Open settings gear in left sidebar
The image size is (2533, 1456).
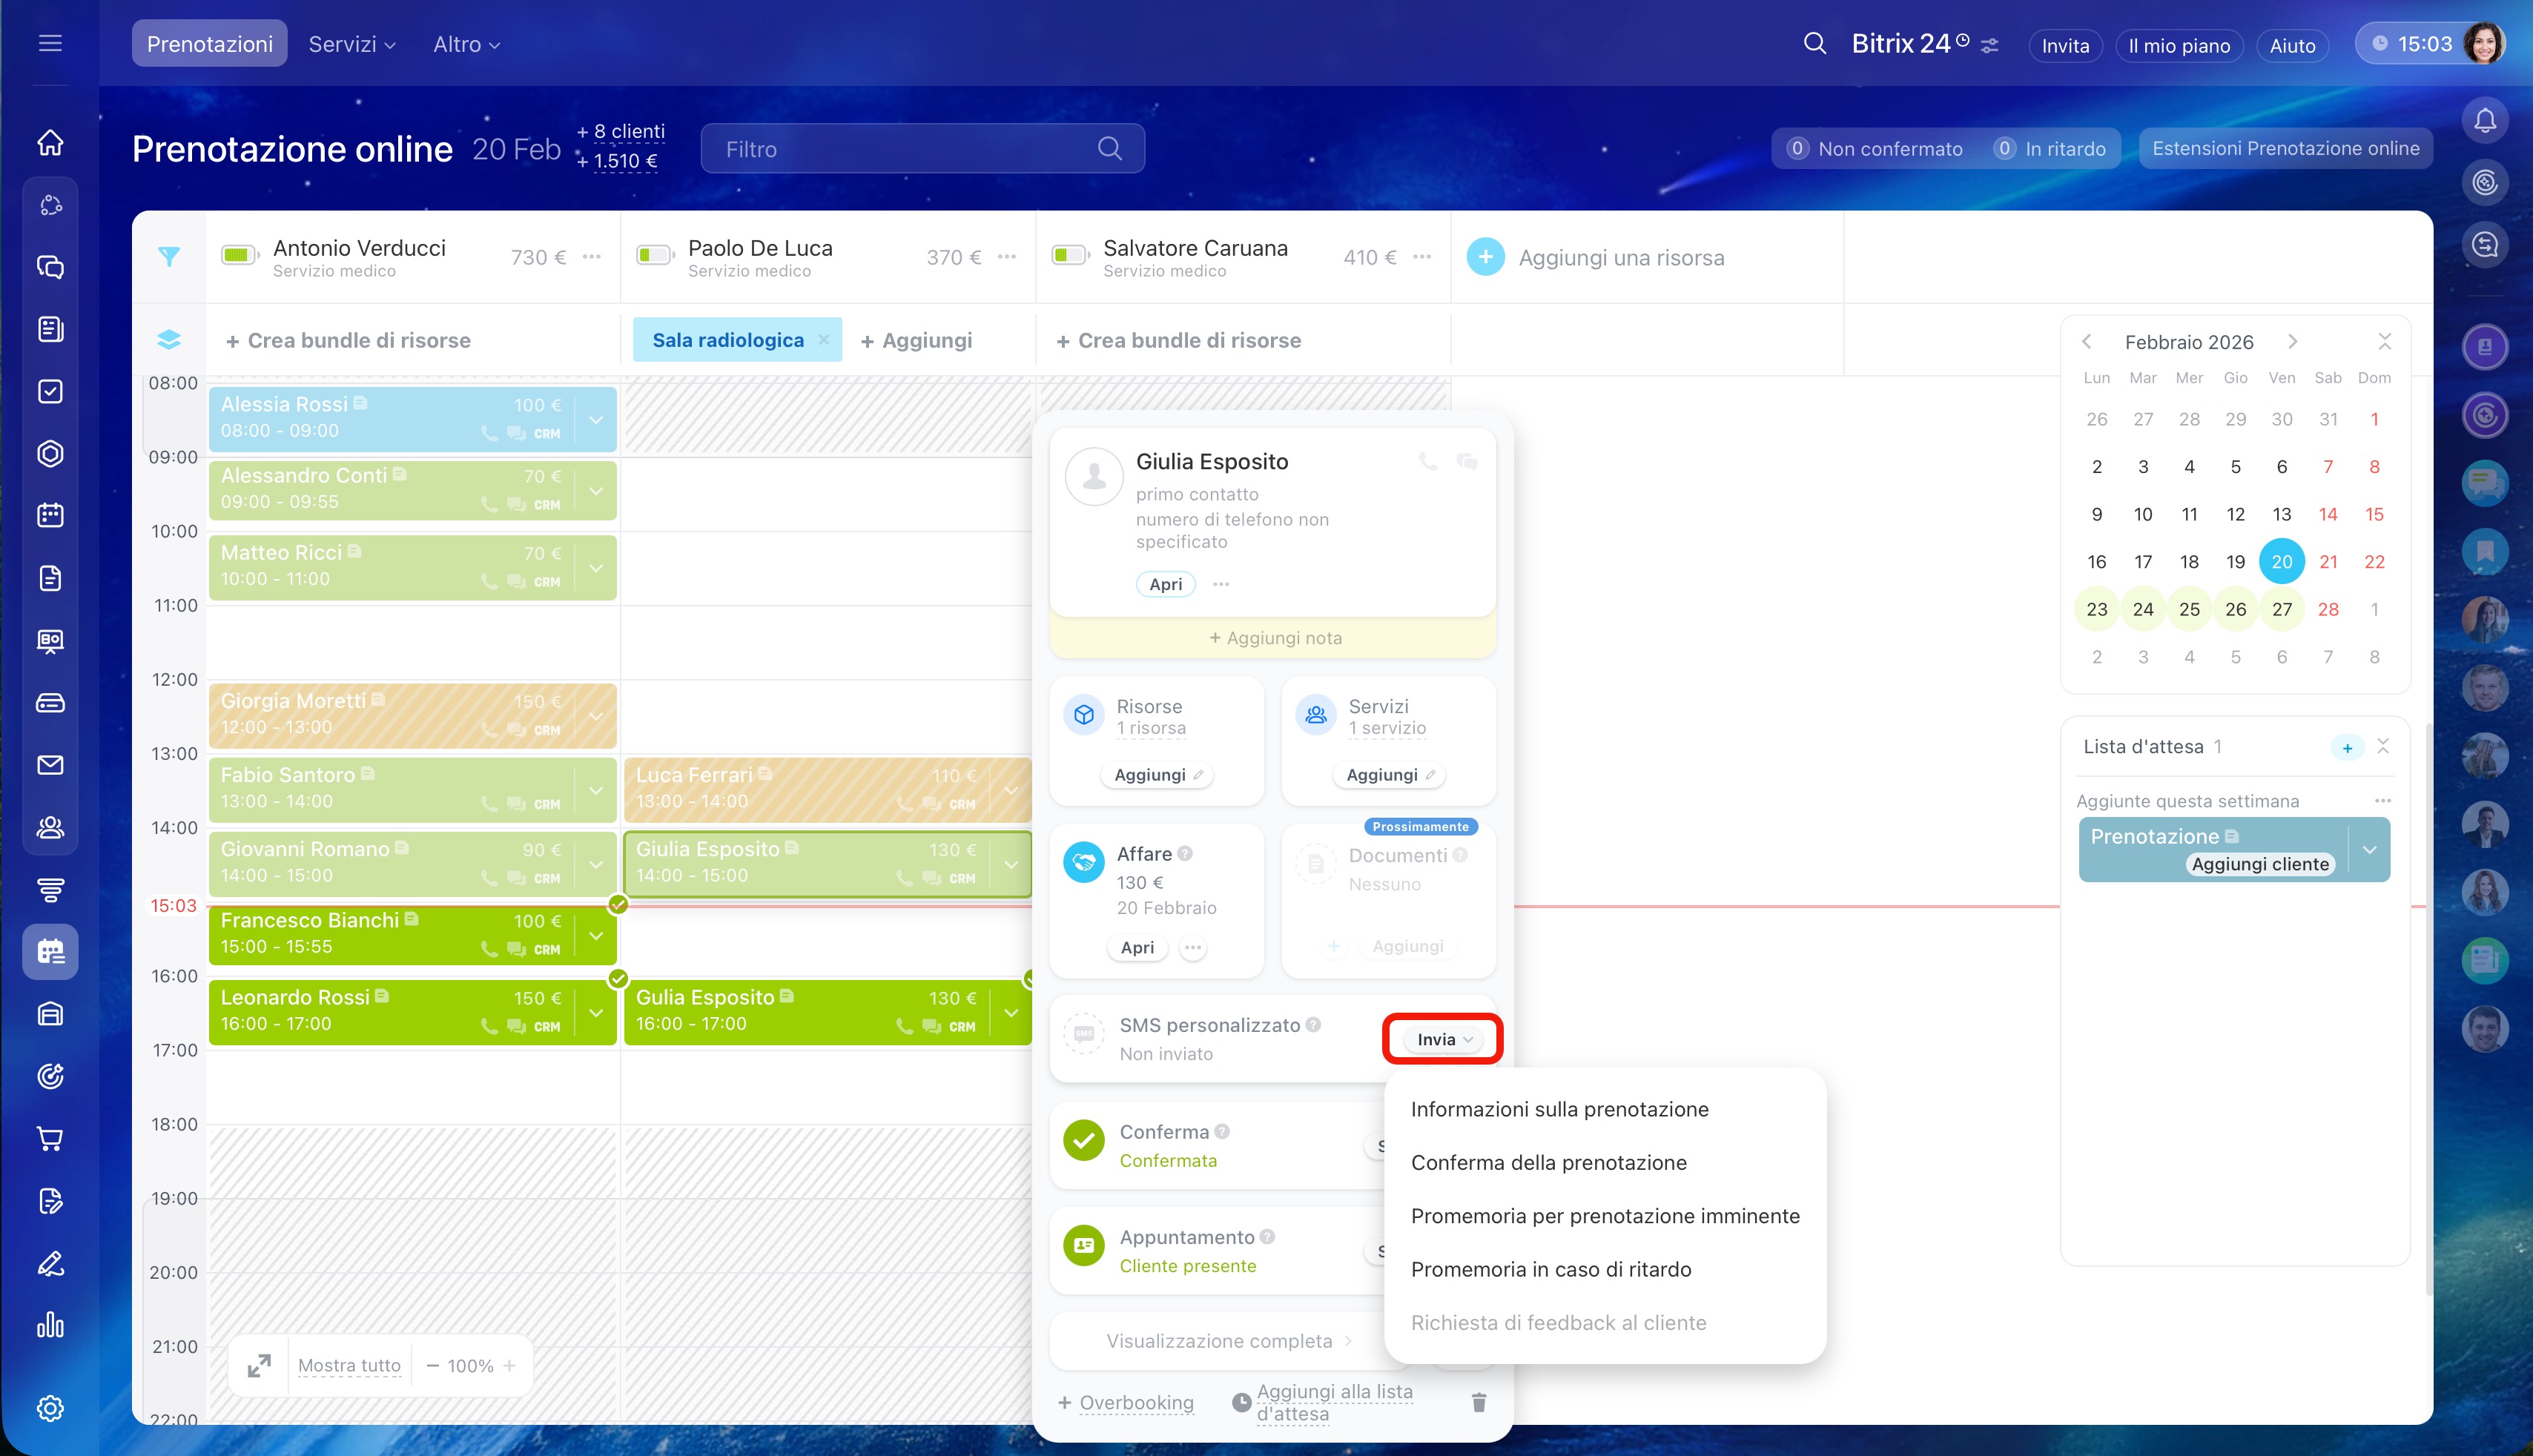[50, 1408]
